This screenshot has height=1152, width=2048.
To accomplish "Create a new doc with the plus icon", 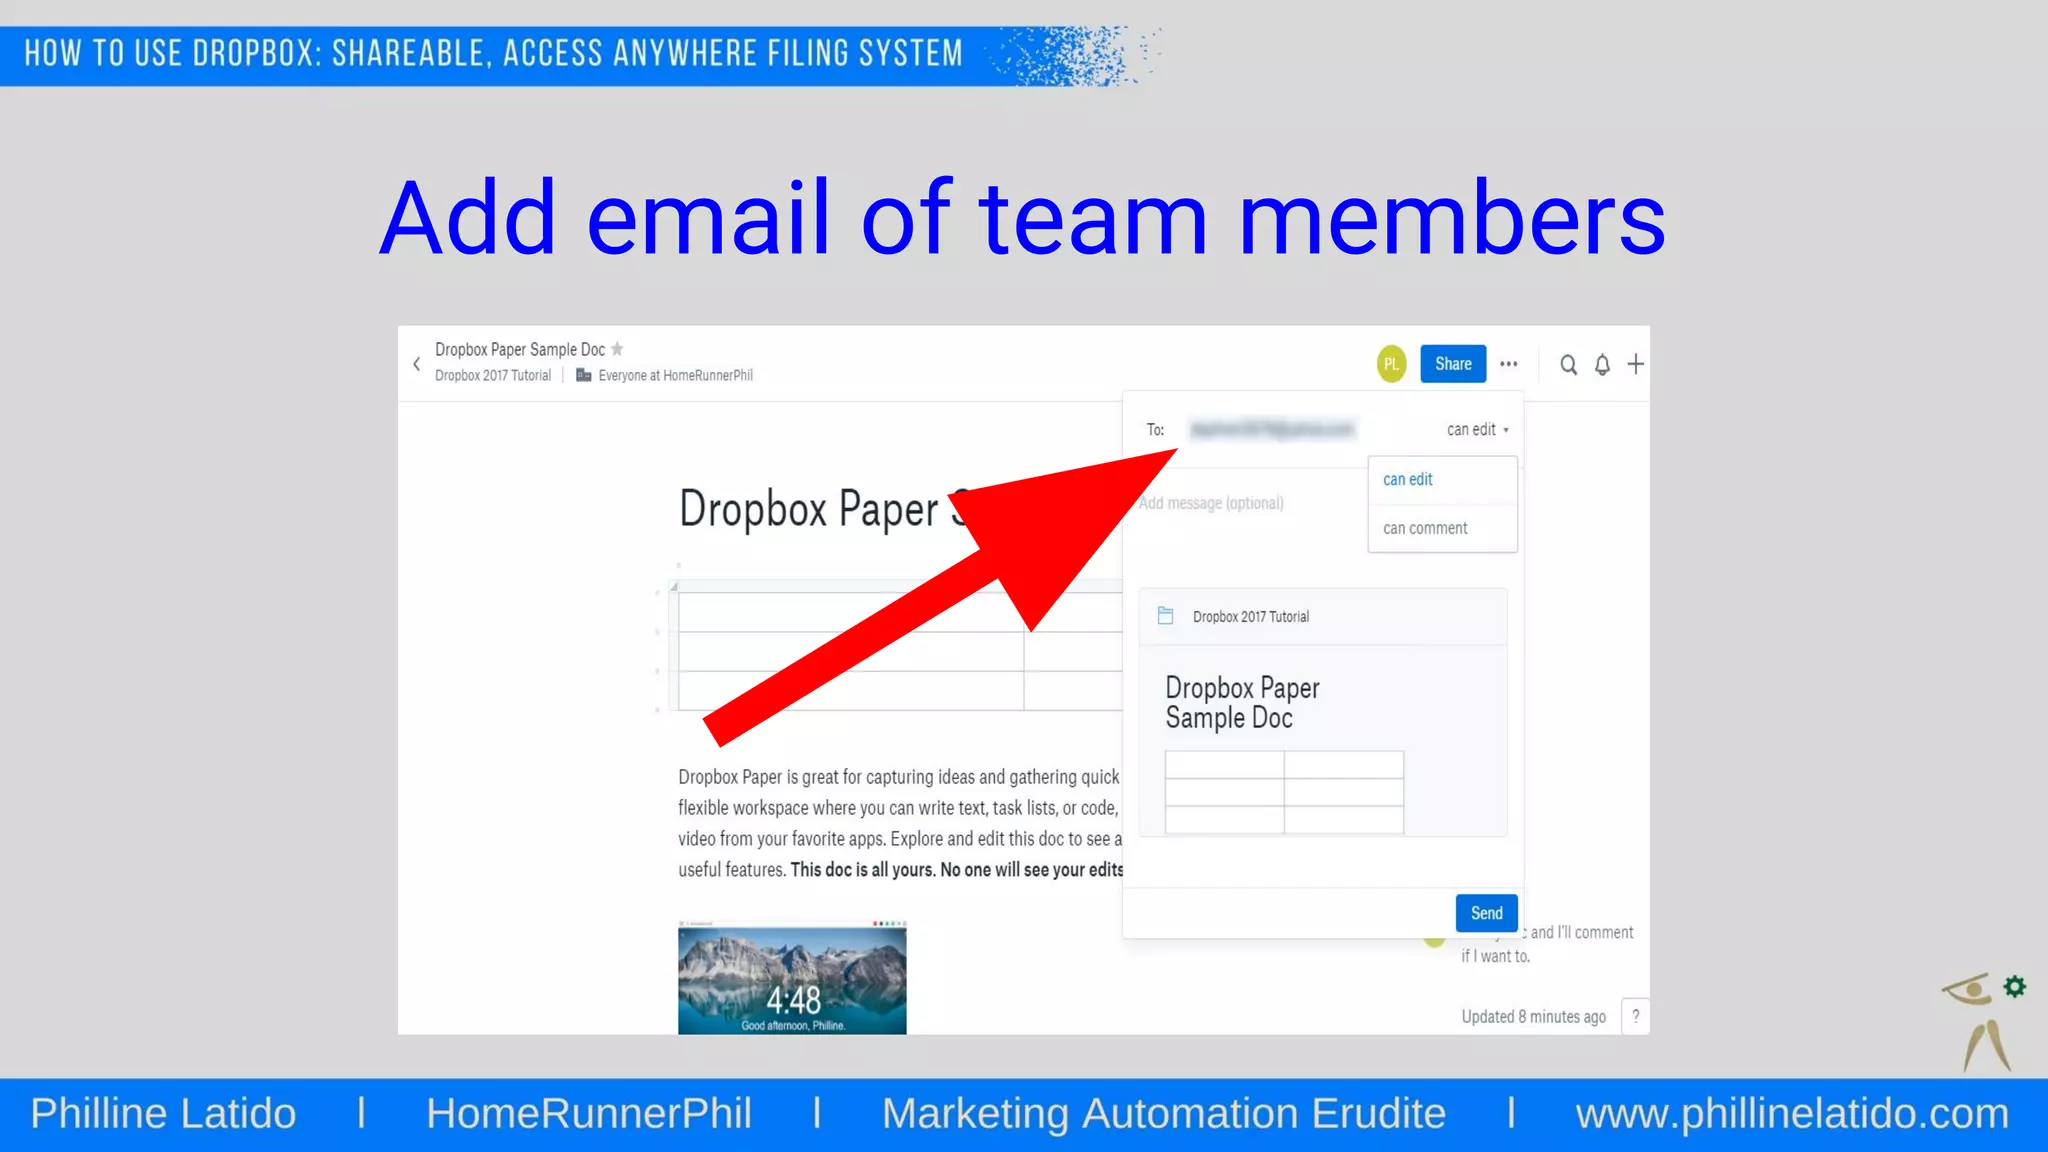I will point(1635,364).
